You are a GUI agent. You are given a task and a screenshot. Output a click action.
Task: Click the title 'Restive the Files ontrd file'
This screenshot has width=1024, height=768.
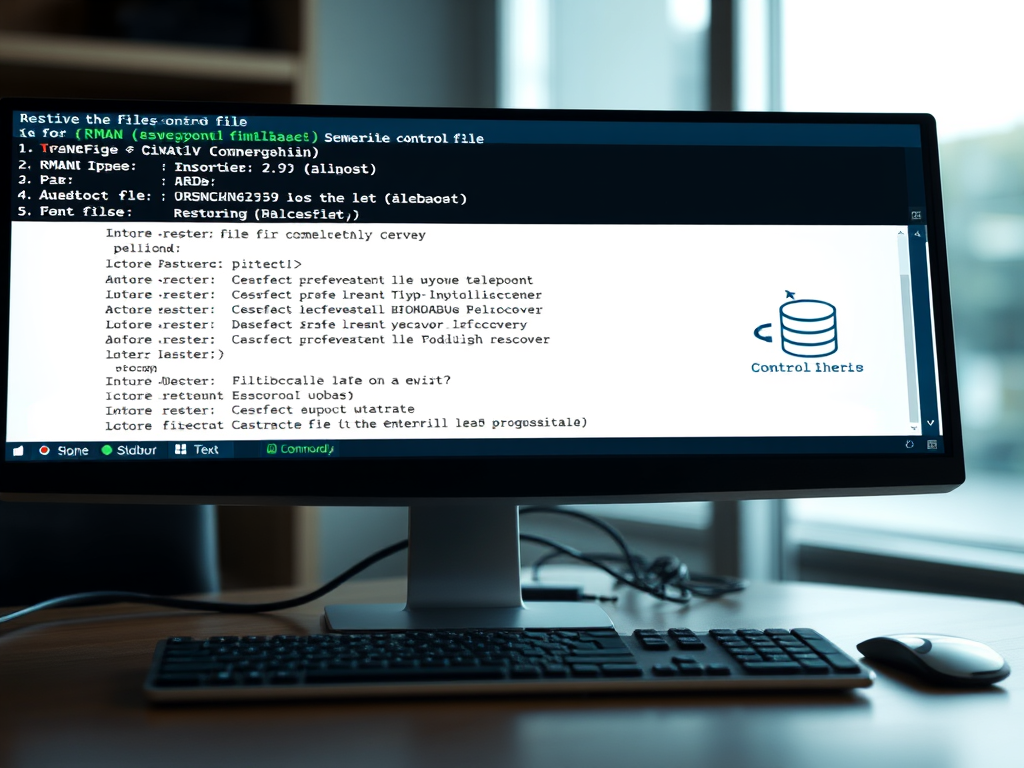pyautogui.click(x=133, y=120)
